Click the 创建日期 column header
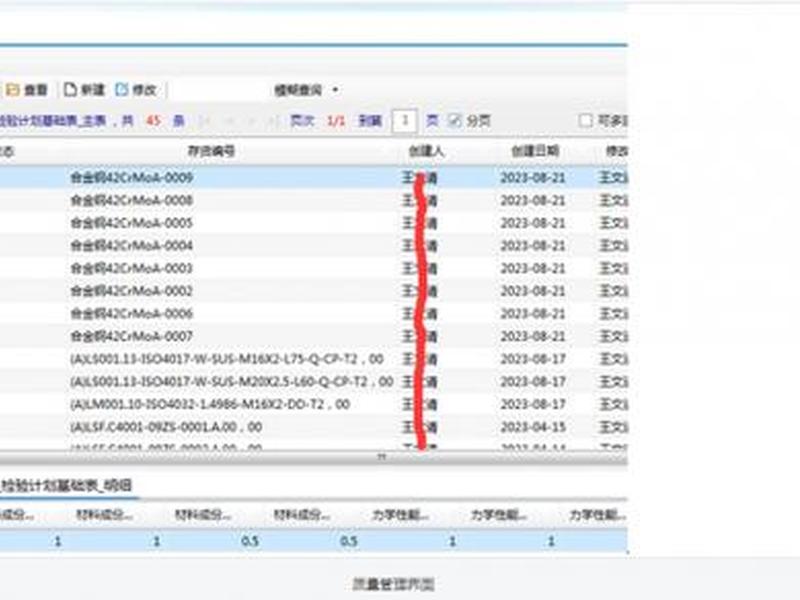This screenshot has height=600, width=800. [x=535, y=151]
